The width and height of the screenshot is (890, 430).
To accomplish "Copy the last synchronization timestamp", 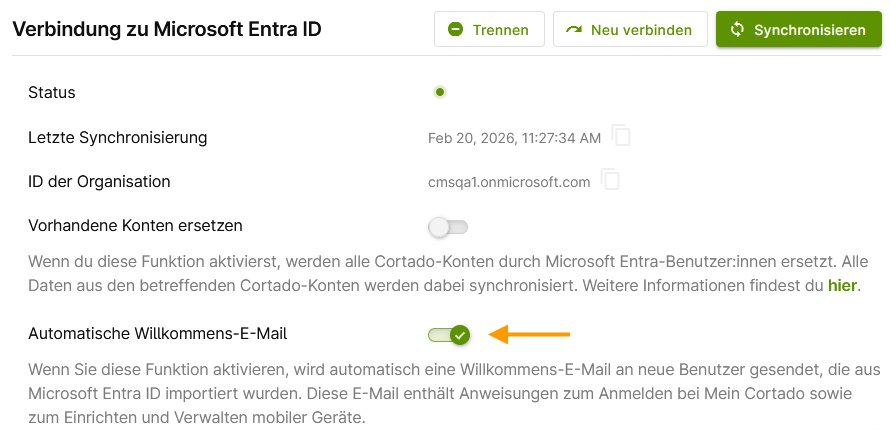I will click(x=621, y=136).
